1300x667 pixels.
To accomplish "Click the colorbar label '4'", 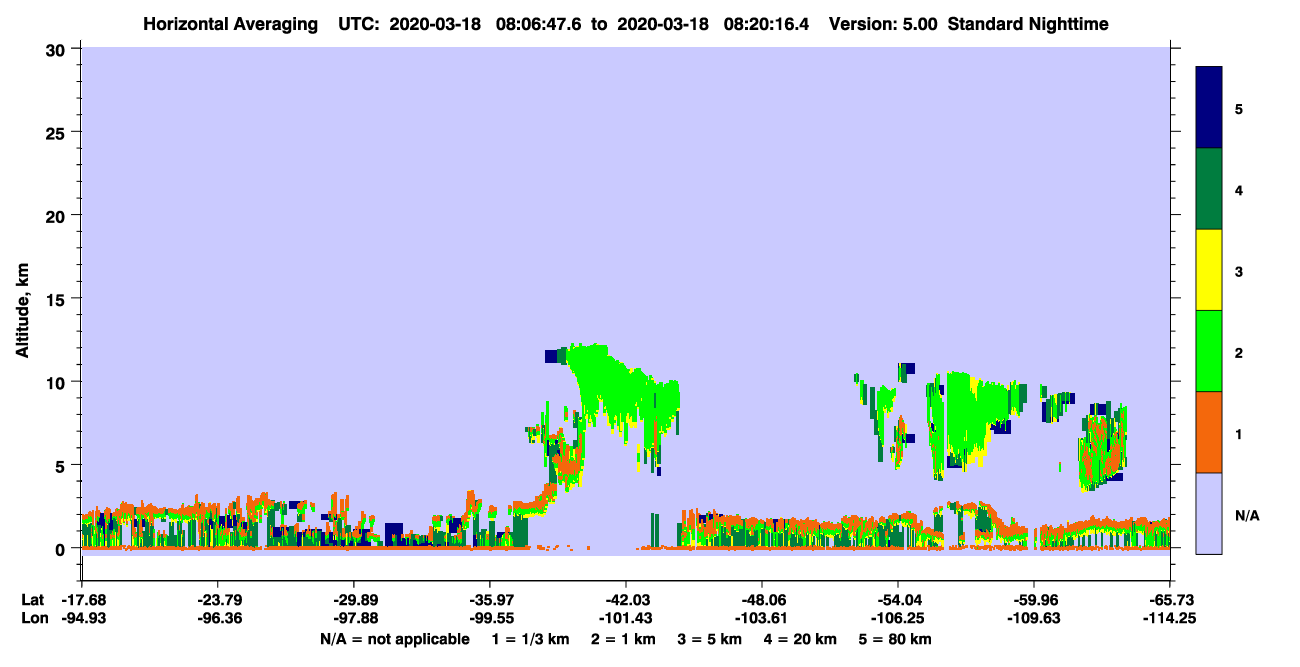I will (x=1239, y=190).
